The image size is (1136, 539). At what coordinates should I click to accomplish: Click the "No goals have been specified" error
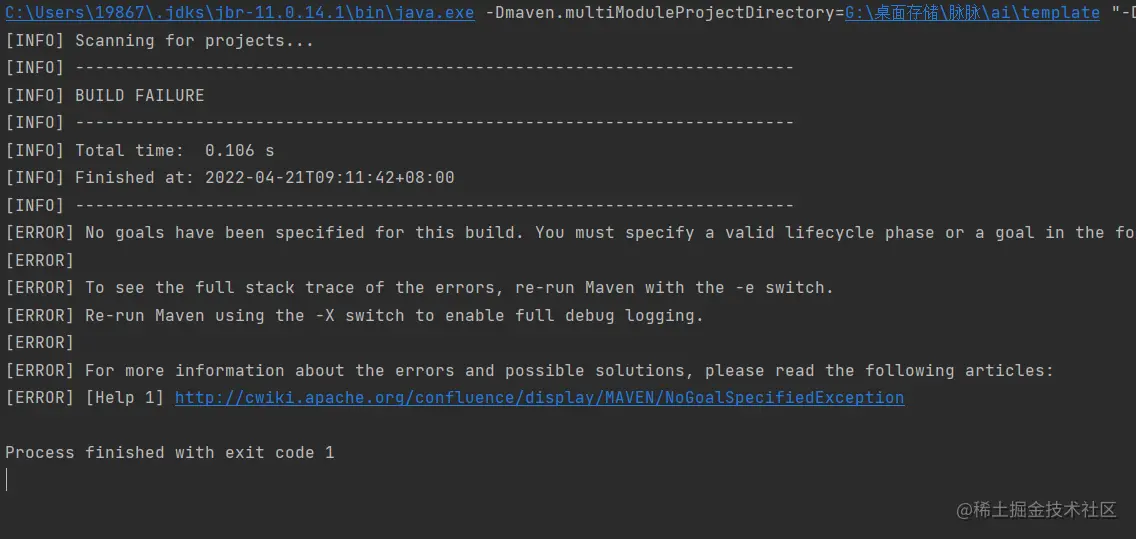click(569, 233)
